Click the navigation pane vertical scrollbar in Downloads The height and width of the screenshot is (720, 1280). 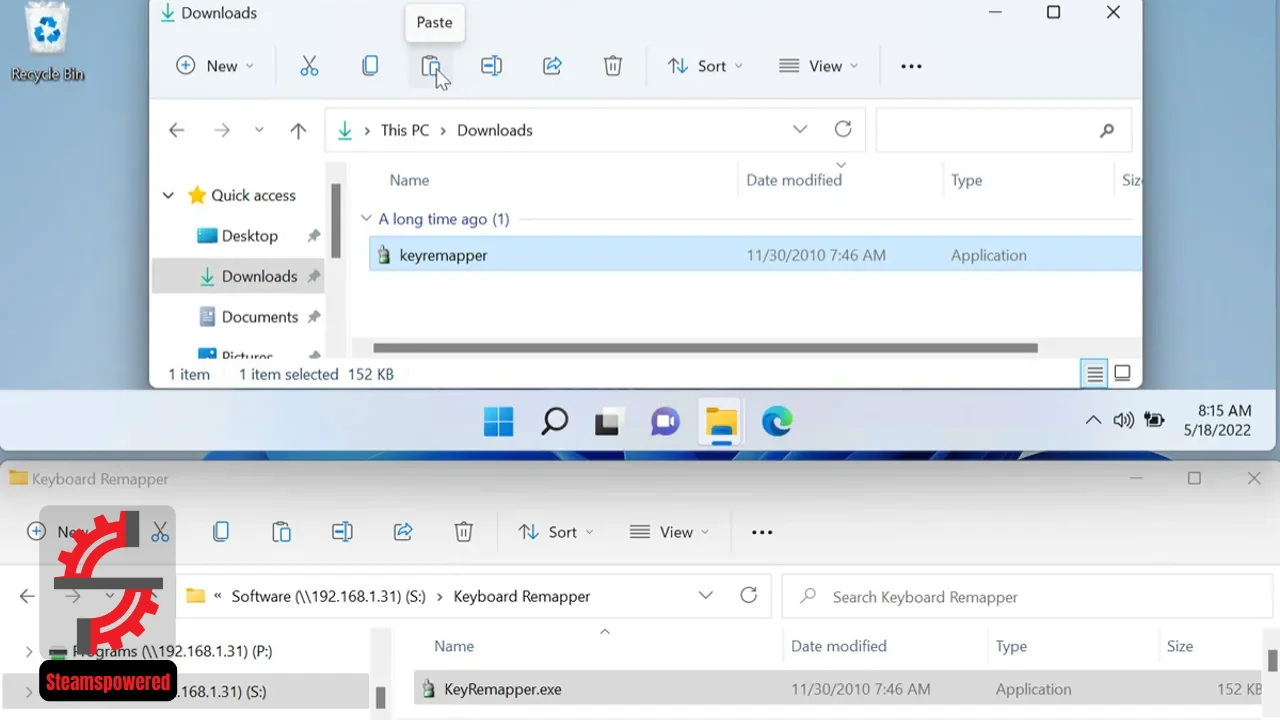tap(337, 222)
